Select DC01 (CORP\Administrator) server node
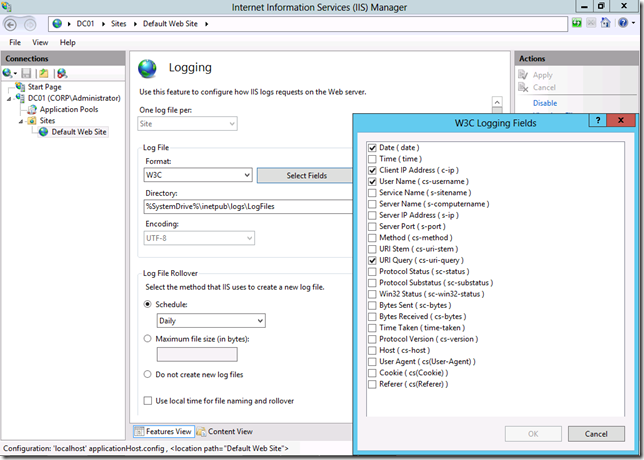Screen dimensions: 644x460 [74, 98]
